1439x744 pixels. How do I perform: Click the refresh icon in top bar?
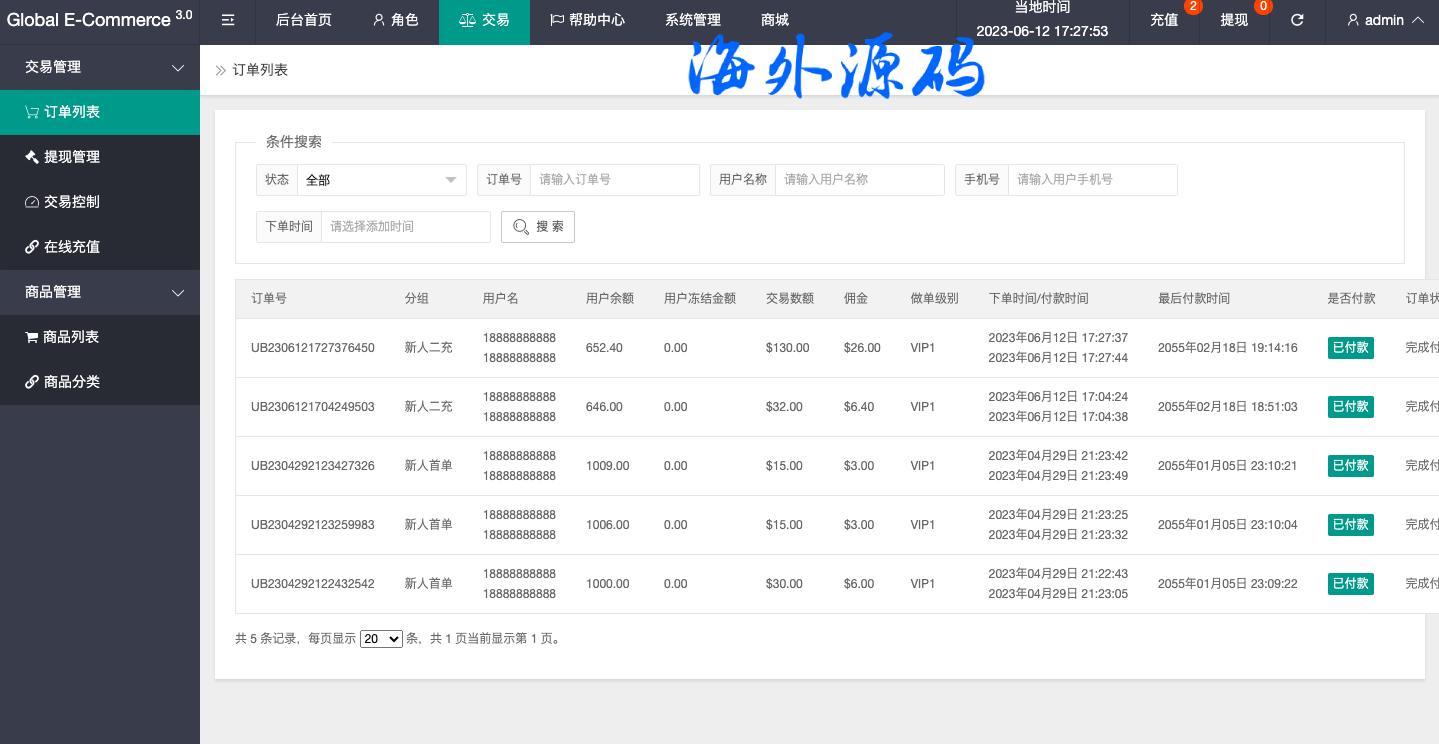point(1297,20)
